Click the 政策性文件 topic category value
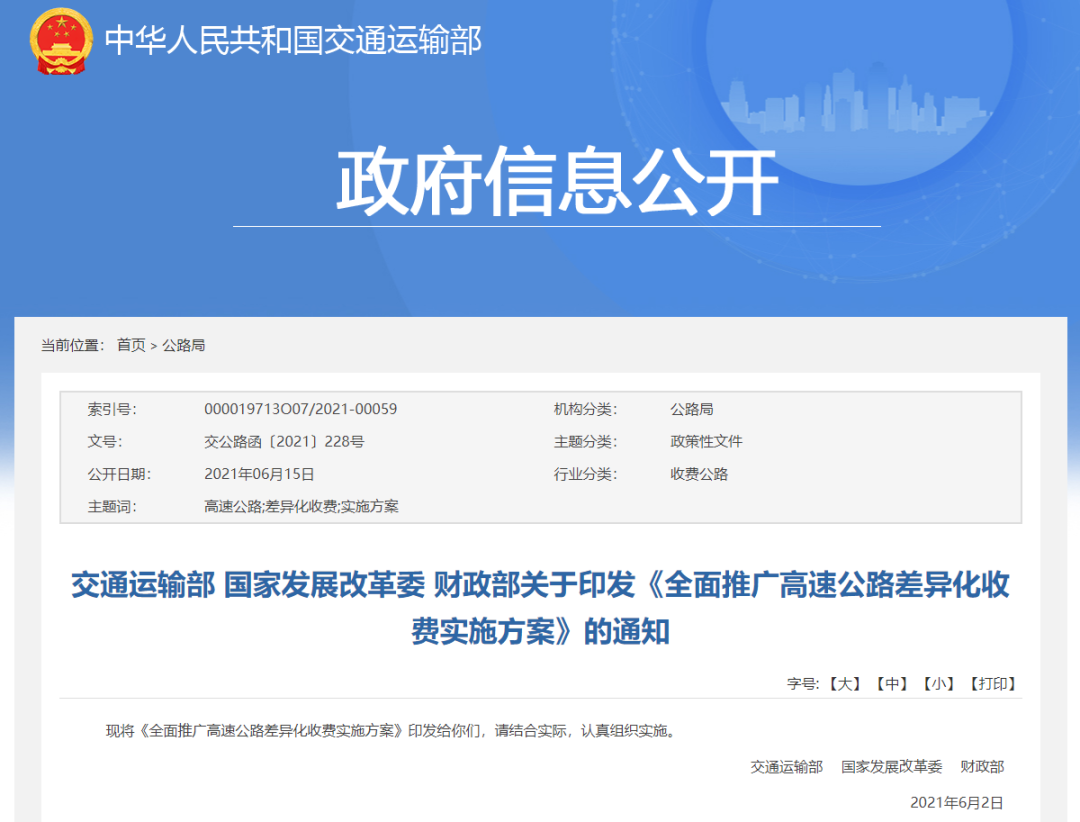This screenshot has width=1080, height=822. 706,442
